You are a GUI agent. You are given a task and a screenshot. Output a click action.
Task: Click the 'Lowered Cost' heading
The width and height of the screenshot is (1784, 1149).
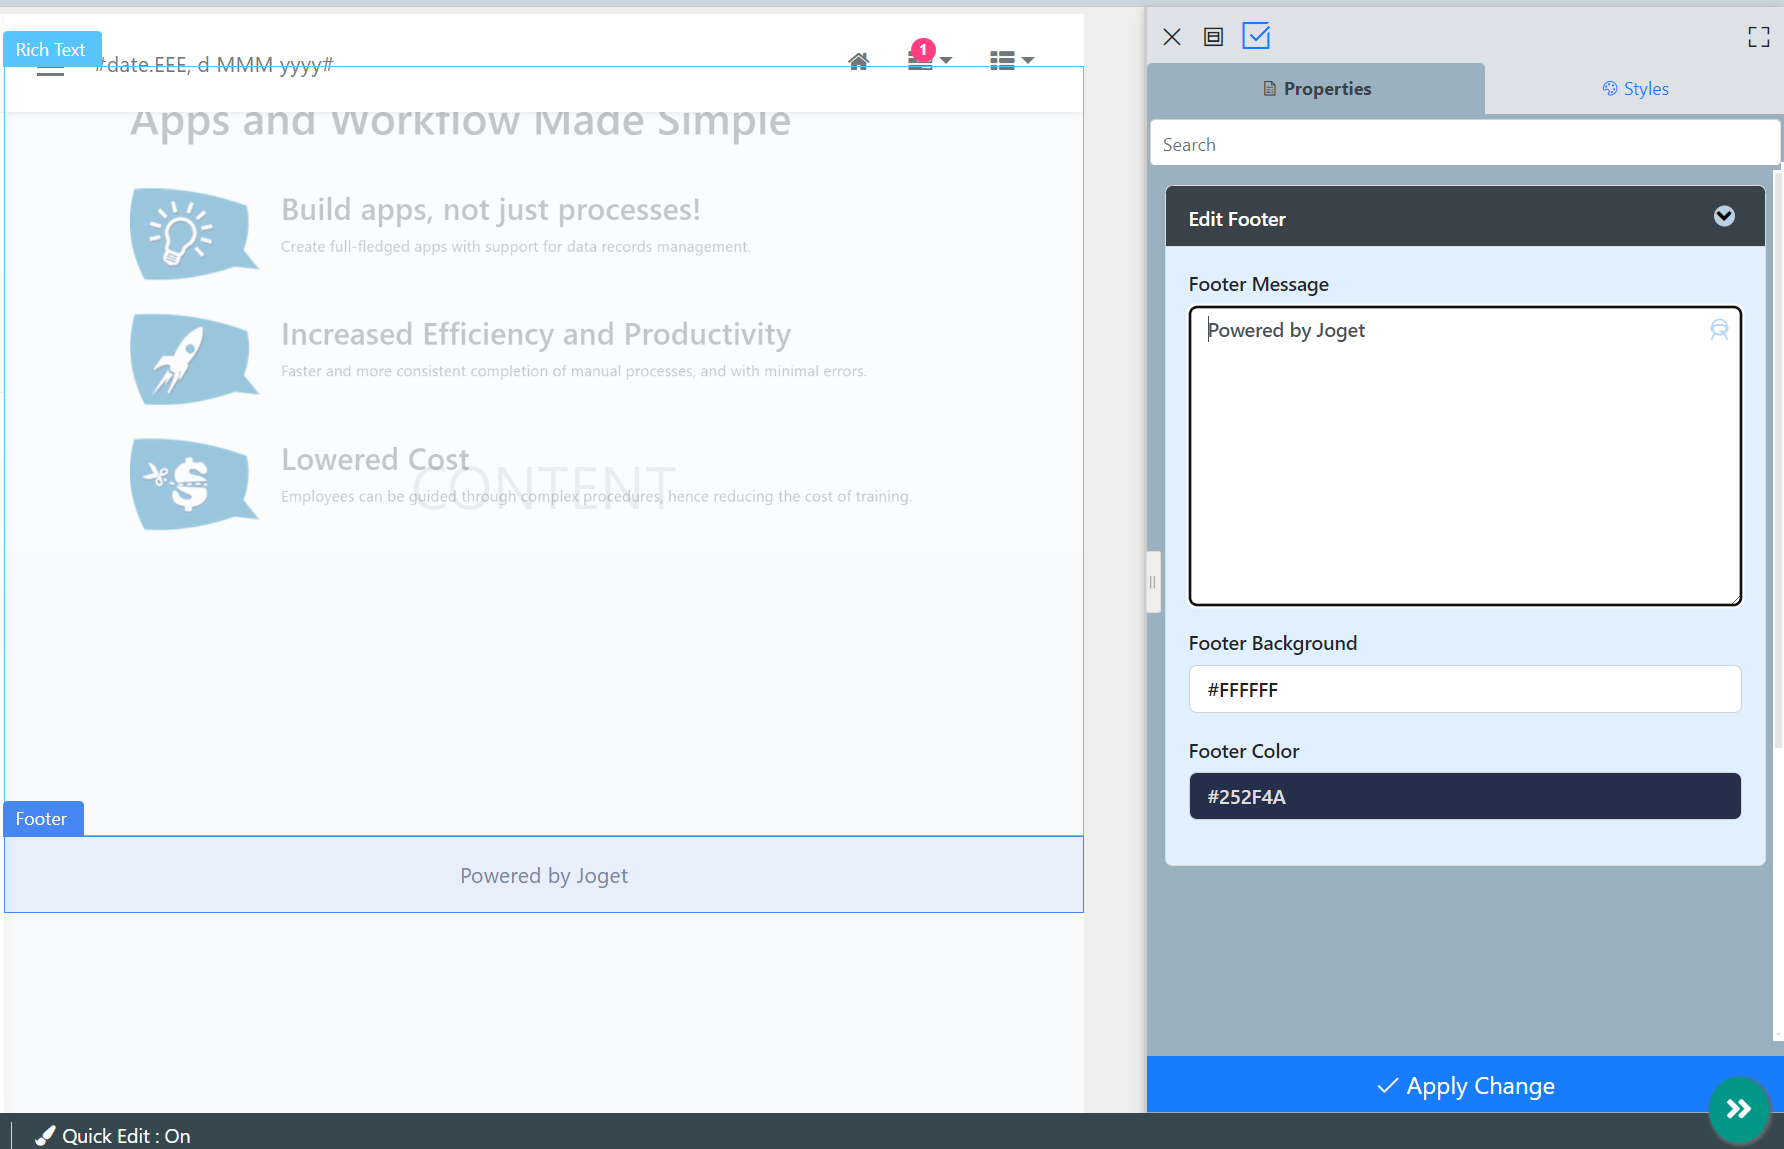(375, 459)
